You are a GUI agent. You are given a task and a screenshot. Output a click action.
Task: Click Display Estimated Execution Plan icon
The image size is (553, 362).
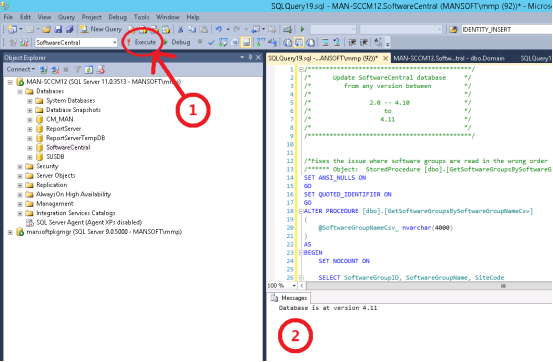coord(223,43)
